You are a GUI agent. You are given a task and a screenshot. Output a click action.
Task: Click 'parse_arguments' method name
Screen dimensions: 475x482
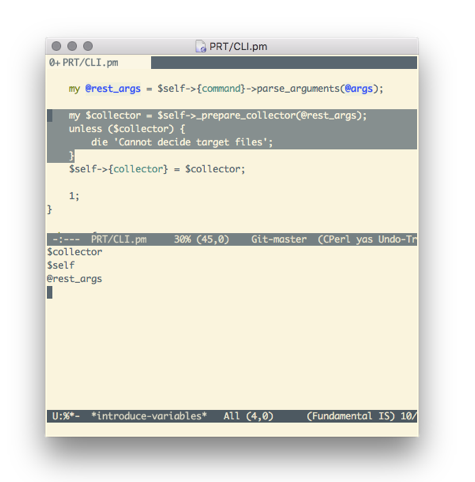(298, 89)
